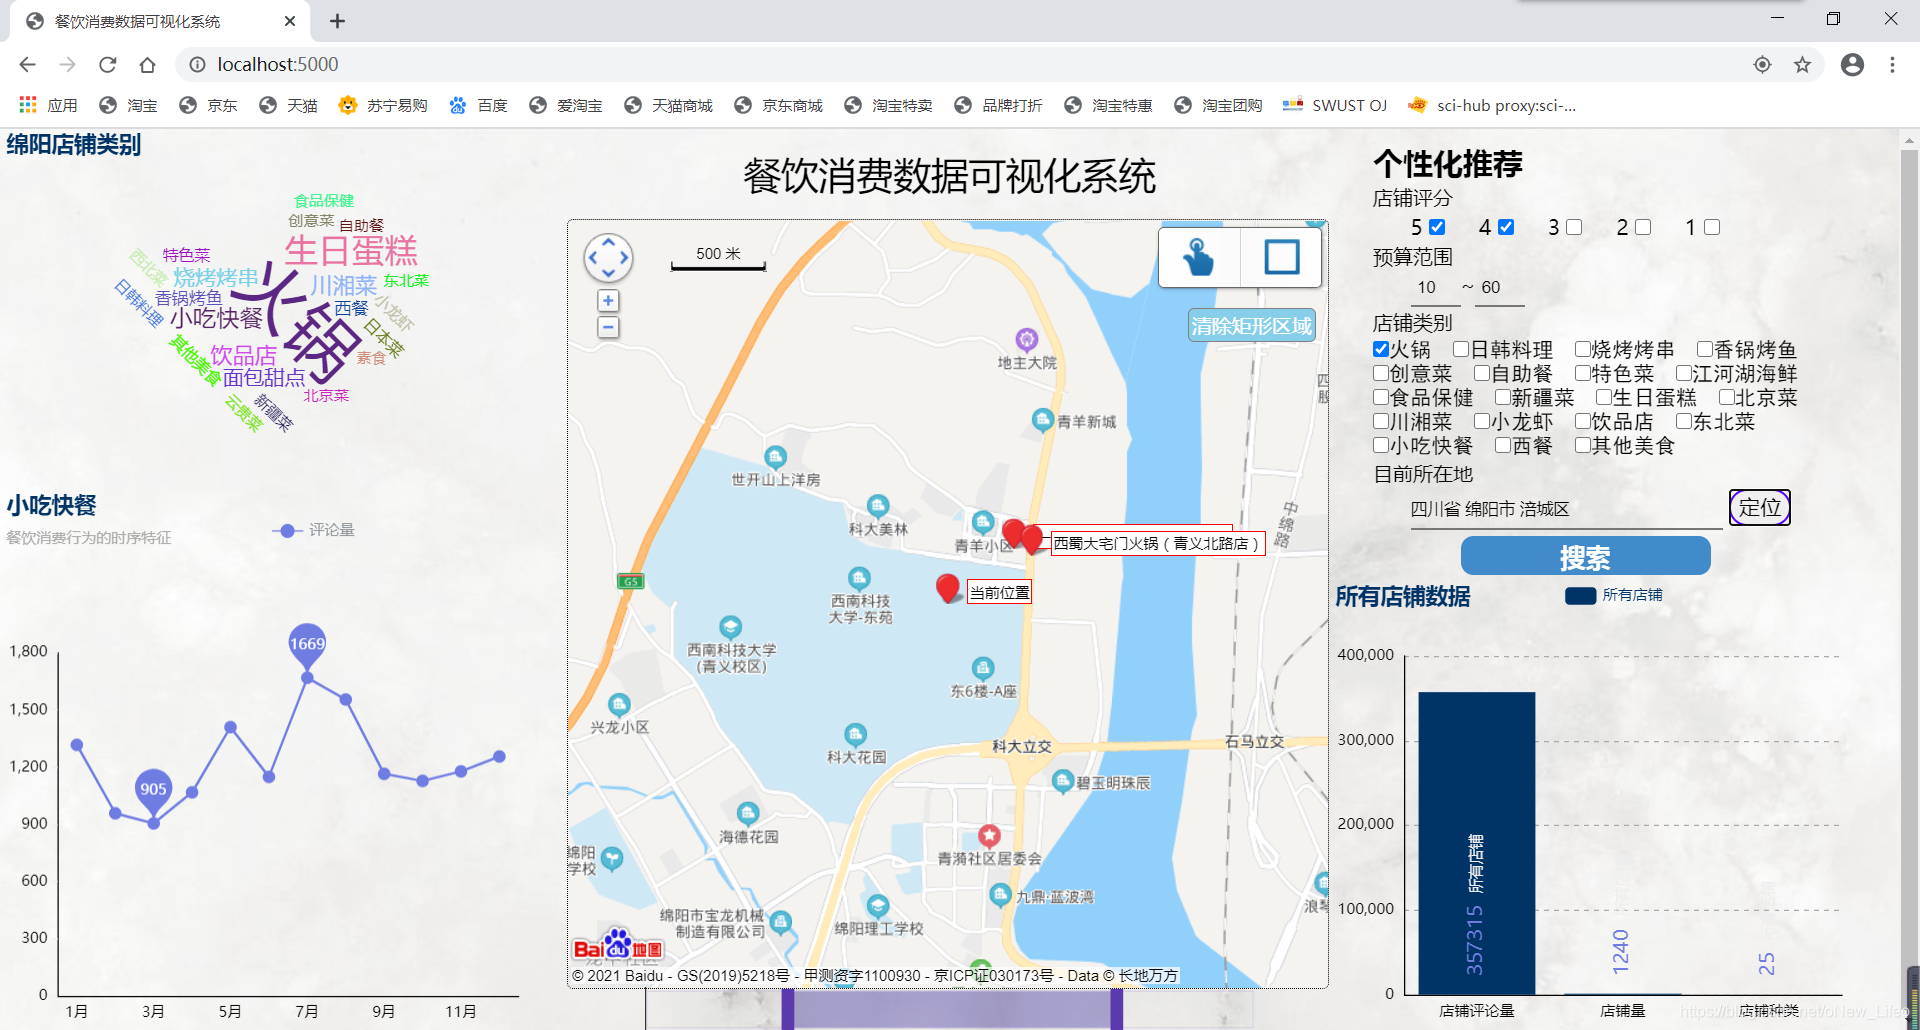The width and height of the screenshot is (1920, 1030).
Task: Open the SWUST OJ bookmark
Action: 1335,105
